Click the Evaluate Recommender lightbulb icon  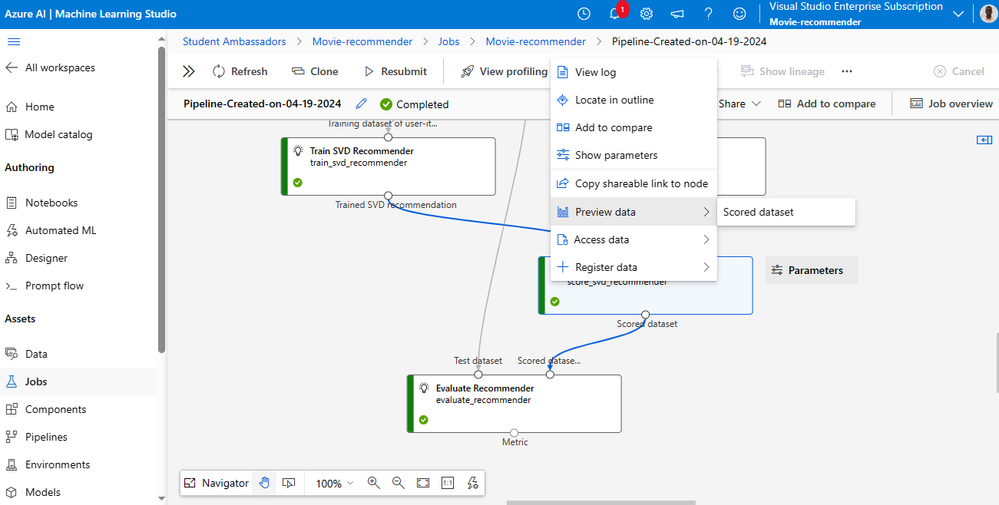pyautogui.click(x=424, y=388)
